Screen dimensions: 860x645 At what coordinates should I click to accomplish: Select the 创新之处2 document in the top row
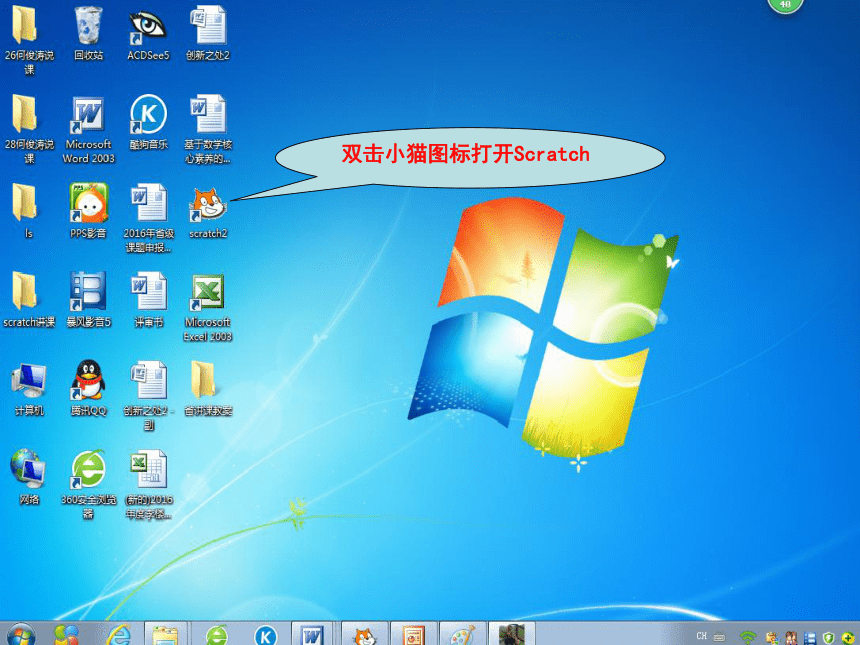[x=208, y=25]
